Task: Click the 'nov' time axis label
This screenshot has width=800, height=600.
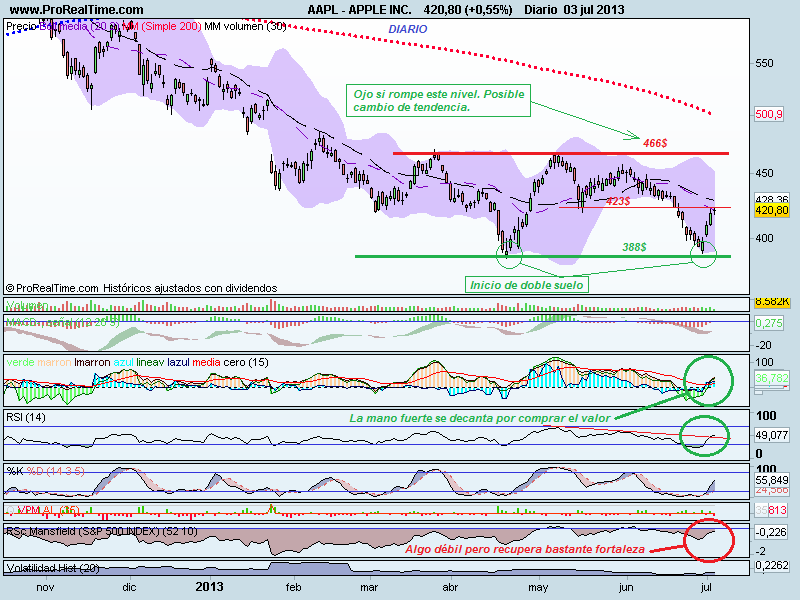Action: pos(45,587)
